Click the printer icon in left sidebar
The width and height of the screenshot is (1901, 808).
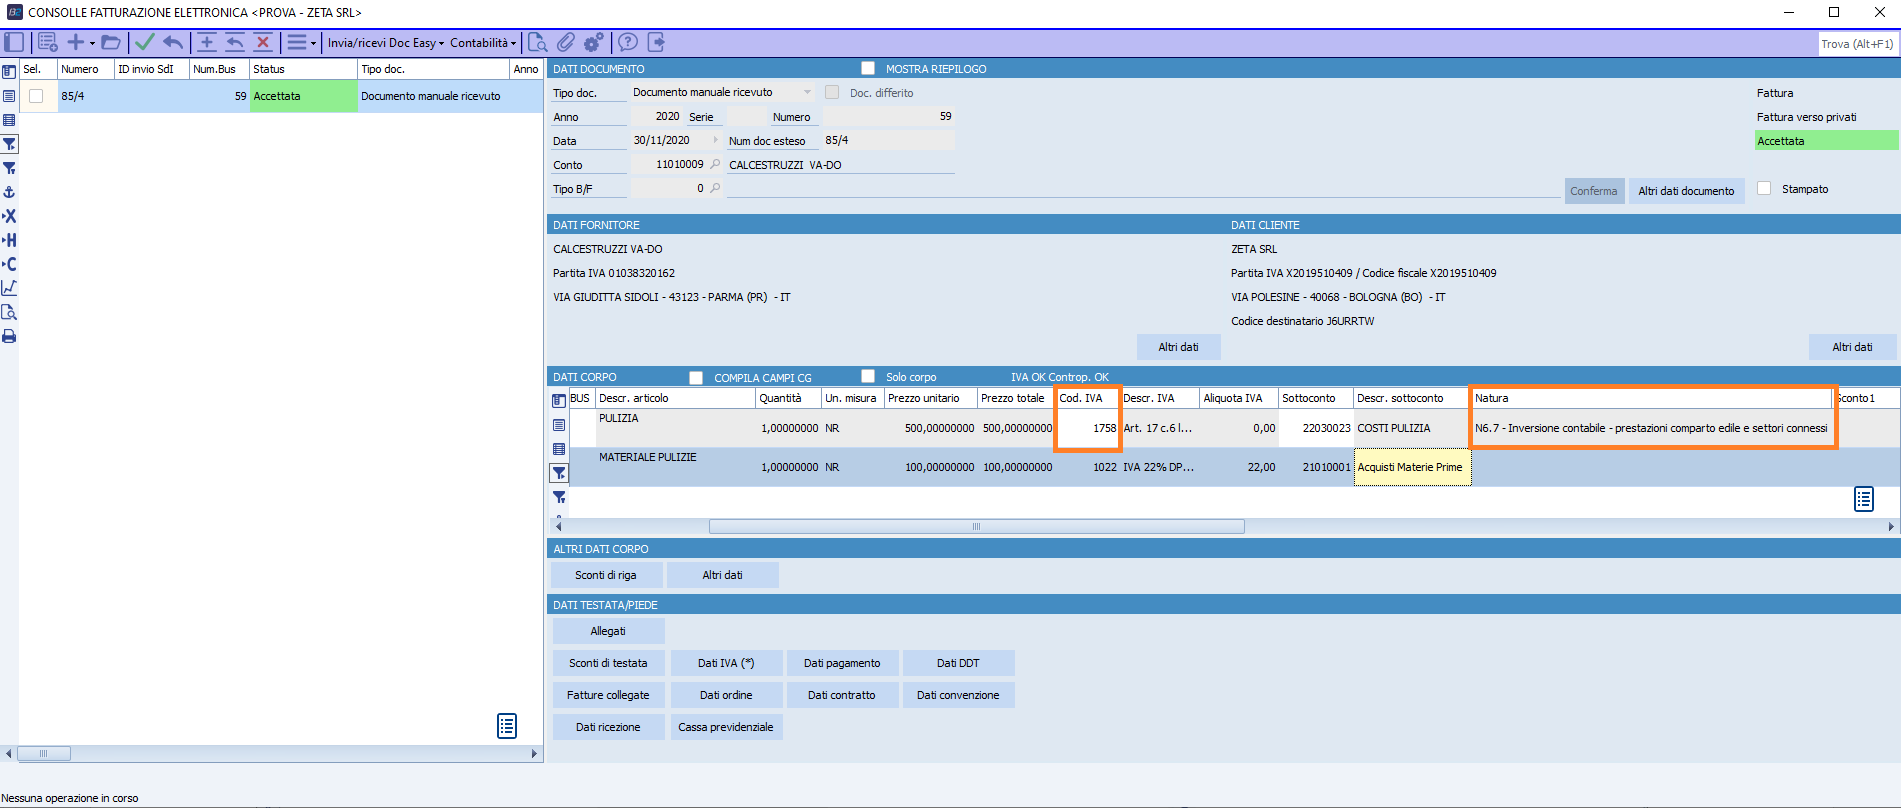point(9,336)
